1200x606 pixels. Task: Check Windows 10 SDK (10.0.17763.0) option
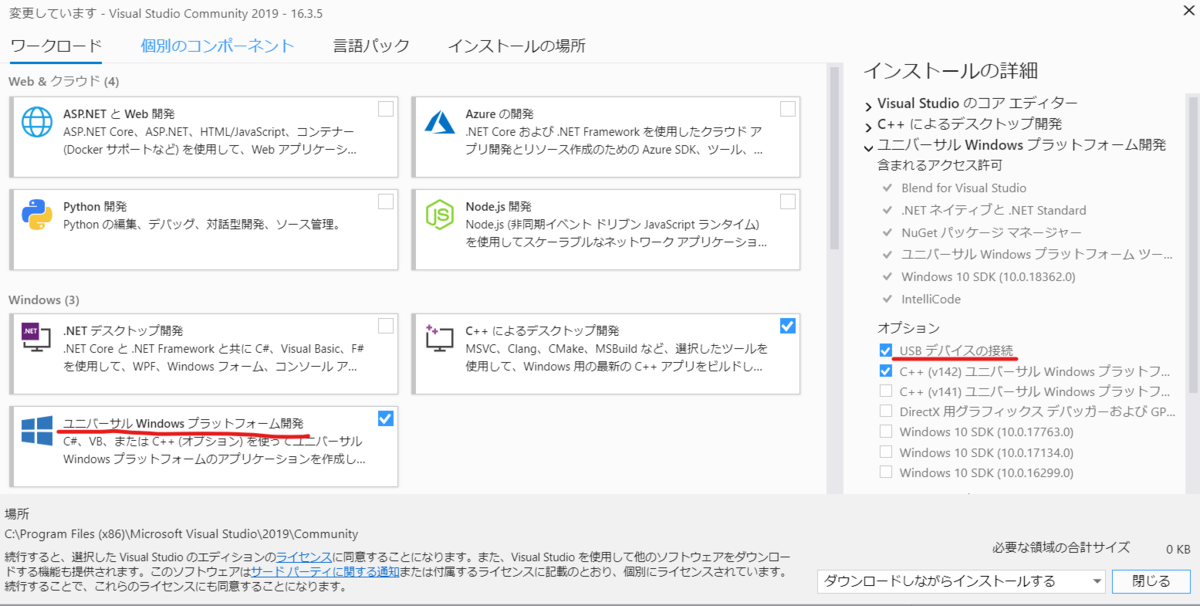pyautogui.click(x=886, y=432)
